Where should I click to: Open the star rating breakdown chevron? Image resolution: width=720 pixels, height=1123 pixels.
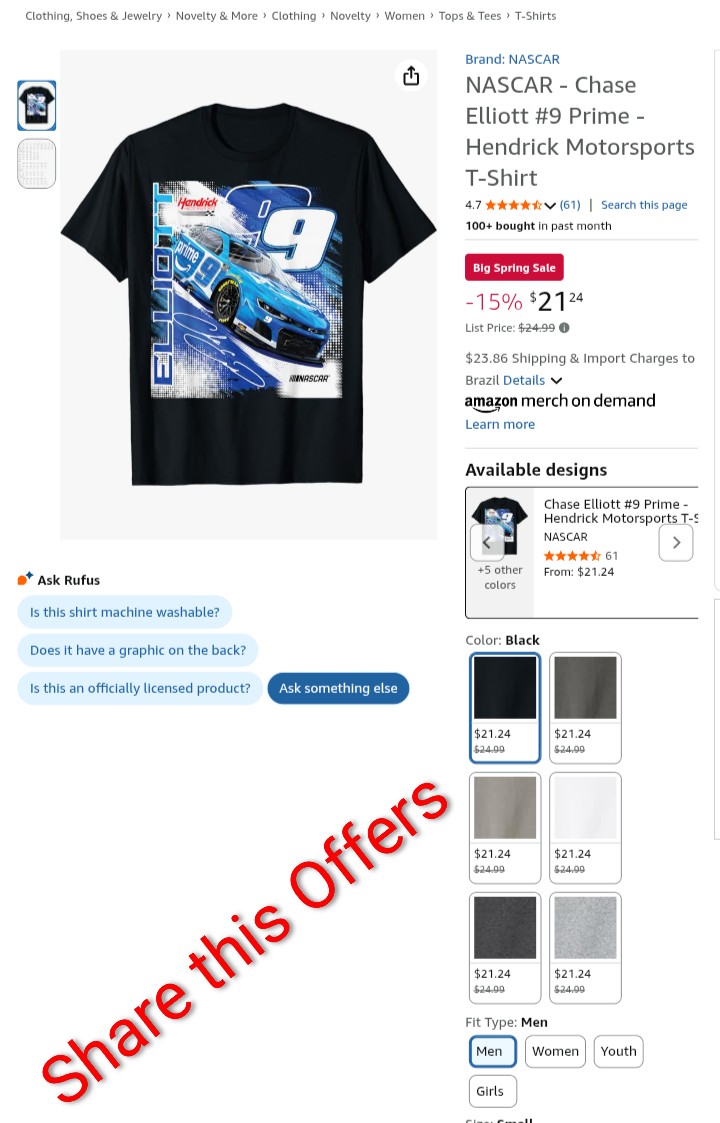(x=549, y=206)
